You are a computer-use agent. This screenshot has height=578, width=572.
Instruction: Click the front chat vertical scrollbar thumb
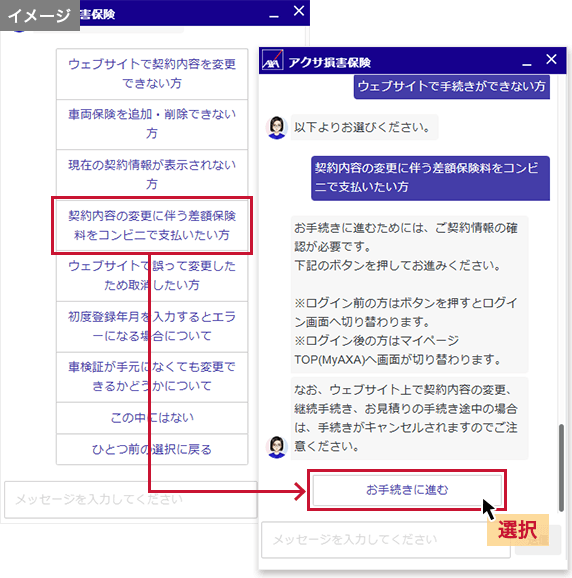pyautogui.click(x=561, y=467)
